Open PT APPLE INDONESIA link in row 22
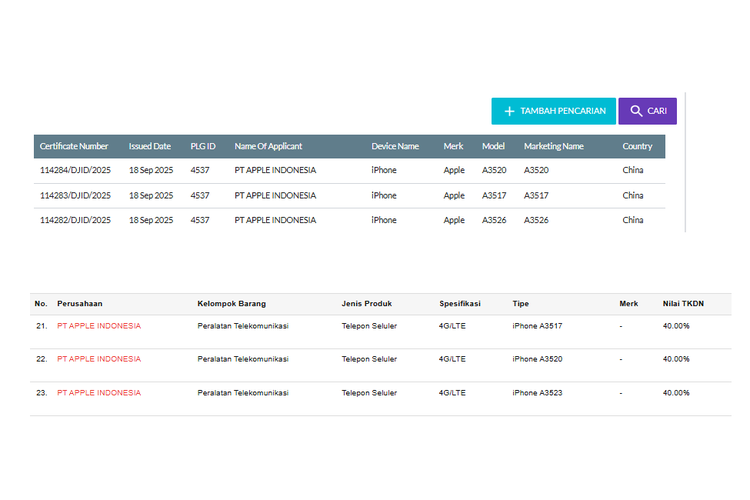Screen dimensions: 750x500 coord(99,359)
